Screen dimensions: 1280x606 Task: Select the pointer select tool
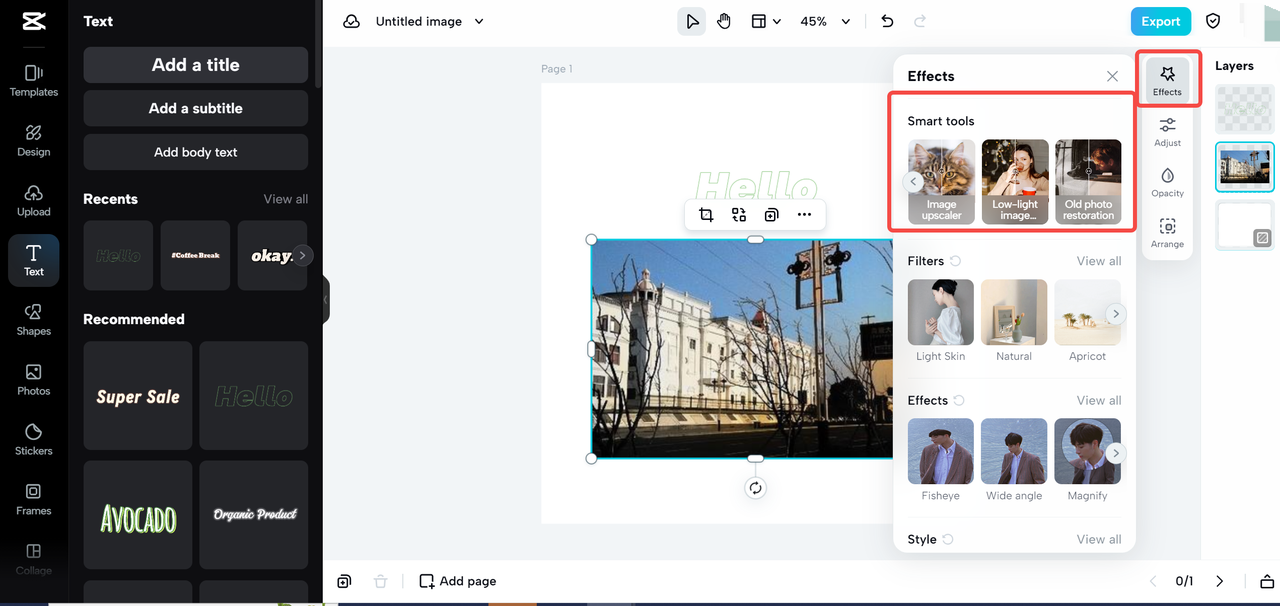[x=691, y=21]
